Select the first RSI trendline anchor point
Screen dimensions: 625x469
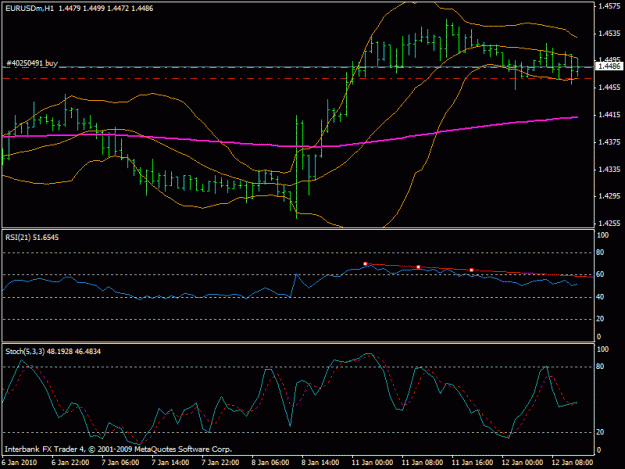(x=365, y=264)
